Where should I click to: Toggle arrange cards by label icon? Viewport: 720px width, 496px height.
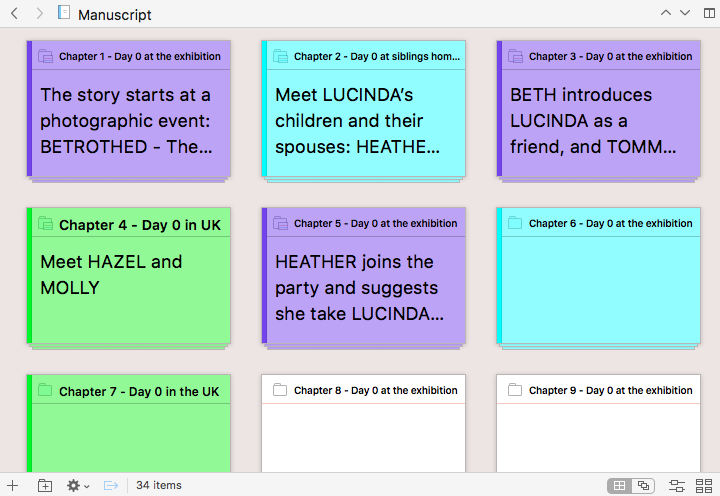pos(677,485)
